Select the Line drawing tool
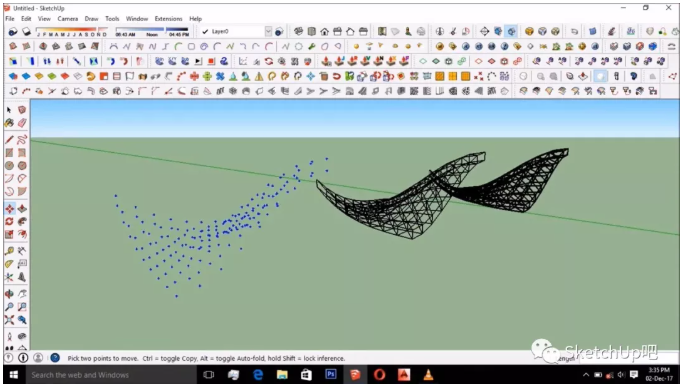 [x=9, y=140]
